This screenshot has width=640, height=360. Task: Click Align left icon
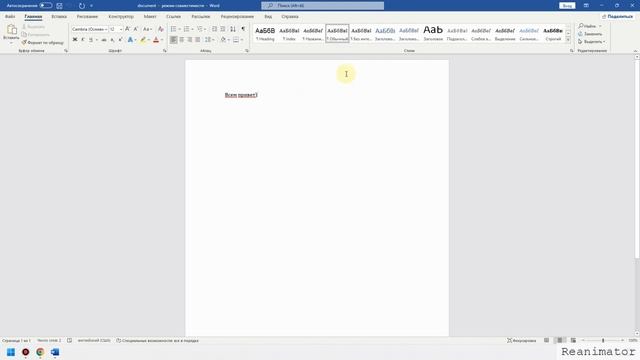(x=173, y=40)
